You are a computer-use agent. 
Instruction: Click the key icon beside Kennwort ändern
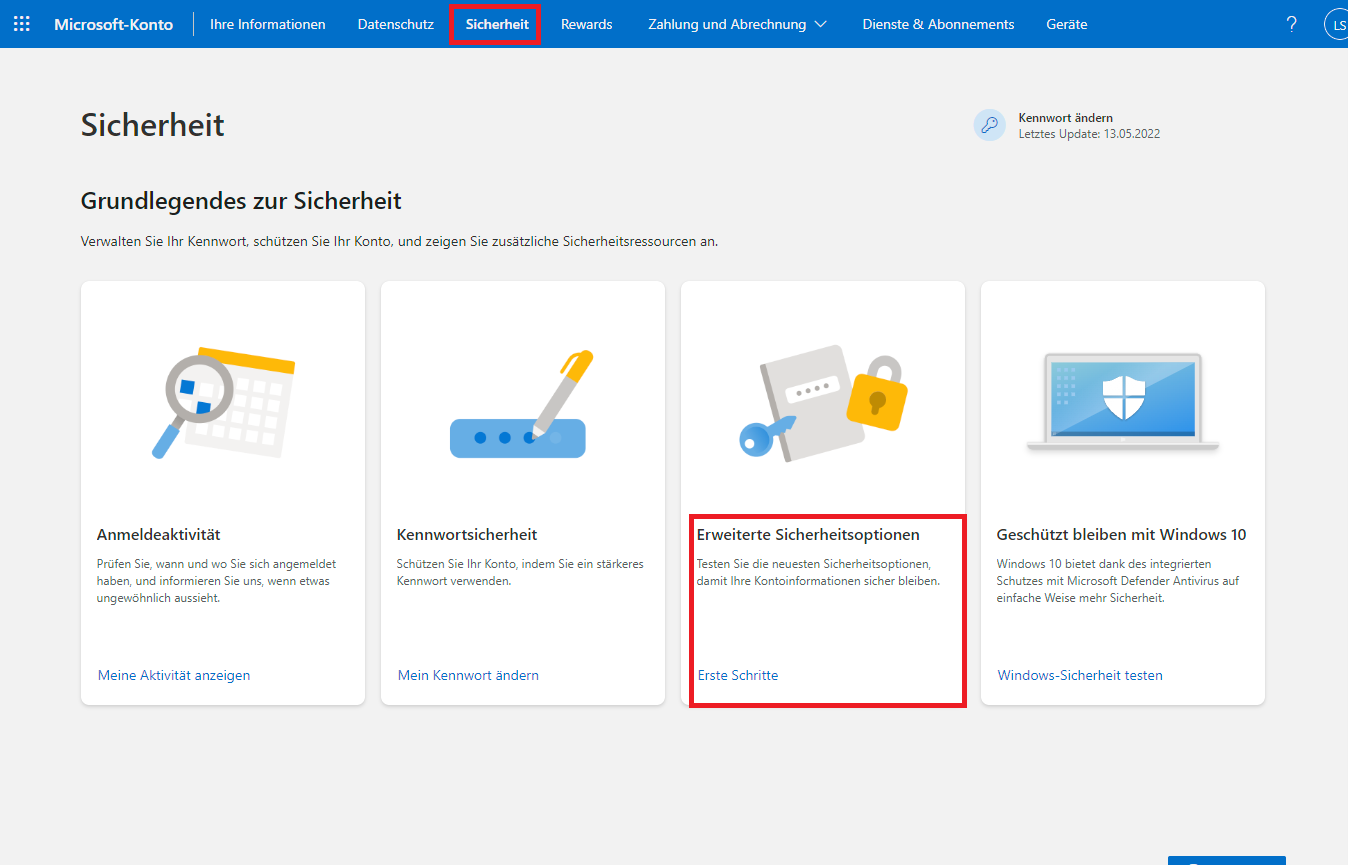point(989,125)
